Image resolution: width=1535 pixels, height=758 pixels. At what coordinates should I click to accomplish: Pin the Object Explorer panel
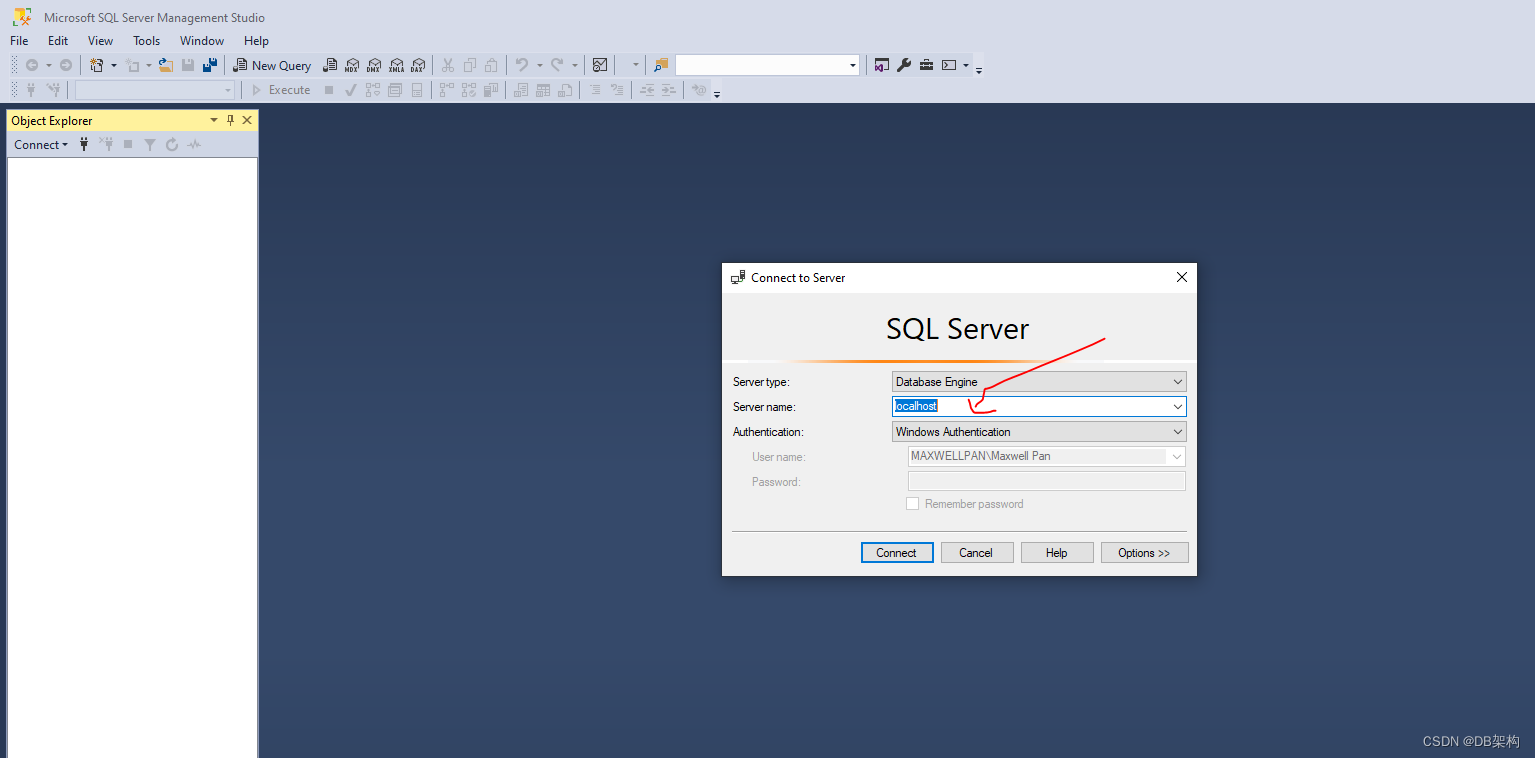[230, 120]
